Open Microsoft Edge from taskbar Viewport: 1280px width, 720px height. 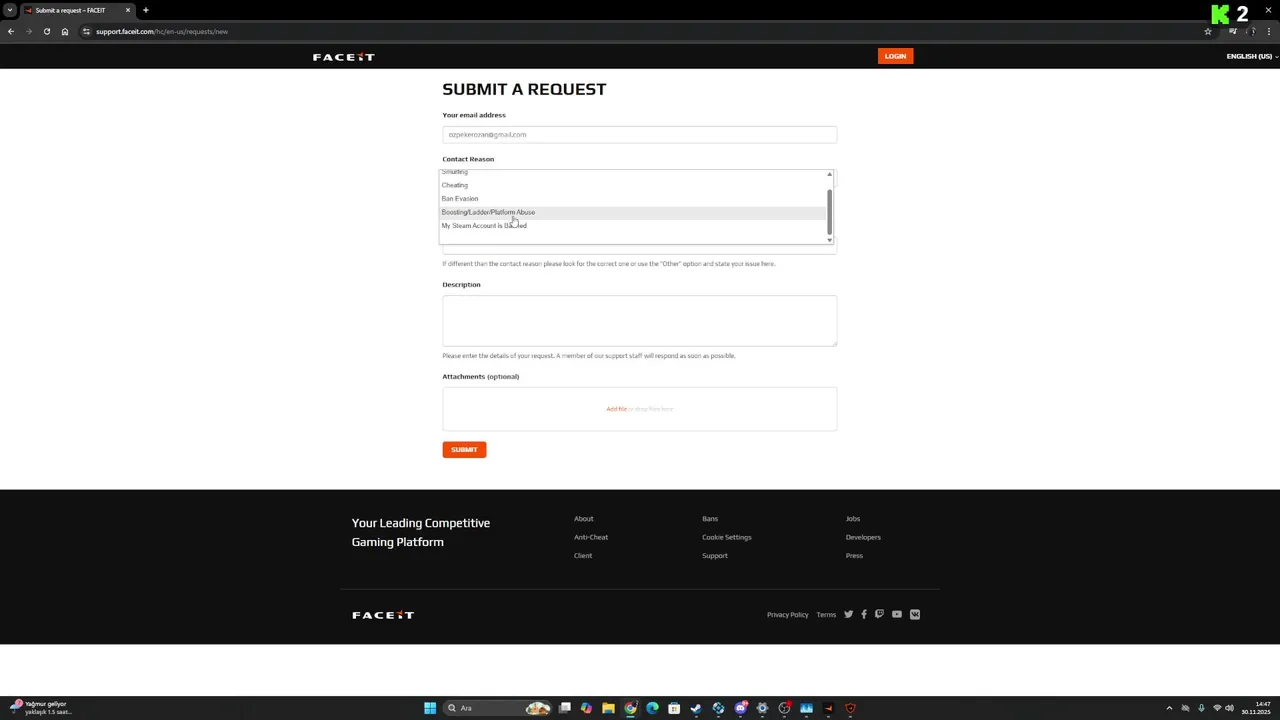pyautogui.click(x=652, y=708)
